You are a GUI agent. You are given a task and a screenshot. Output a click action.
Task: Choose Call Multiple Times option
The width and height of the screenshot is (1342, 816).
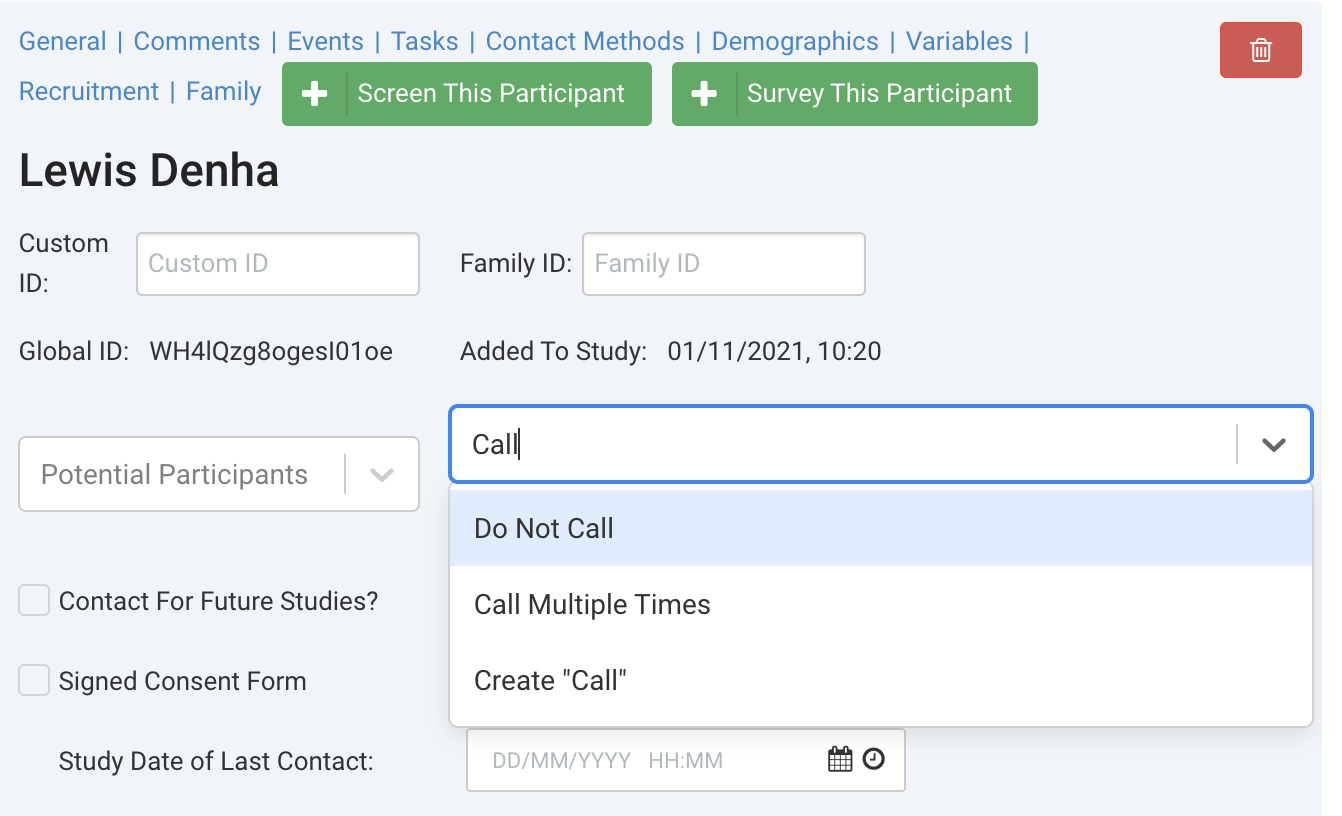click(592, 605)
